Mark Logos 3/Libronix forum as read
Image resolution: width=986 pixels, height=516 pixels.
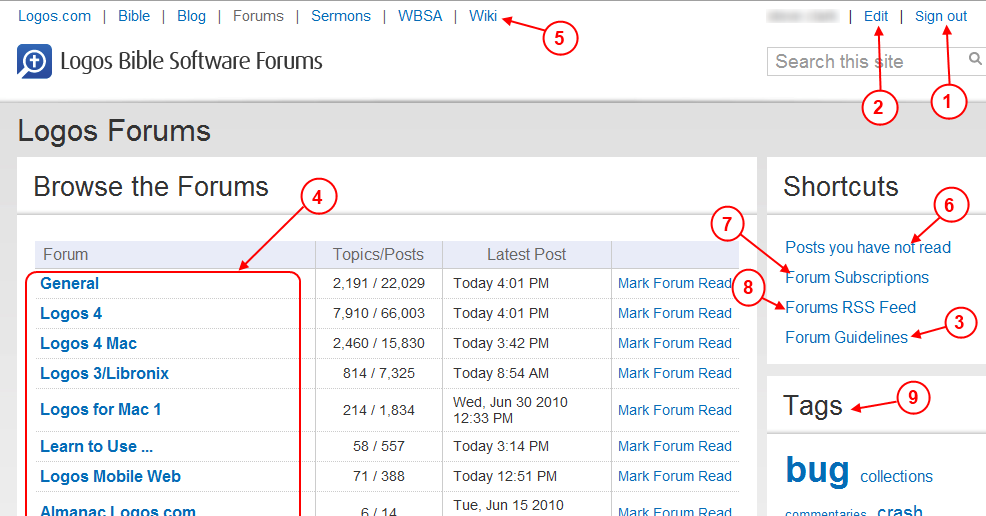[x=675, y=373]
